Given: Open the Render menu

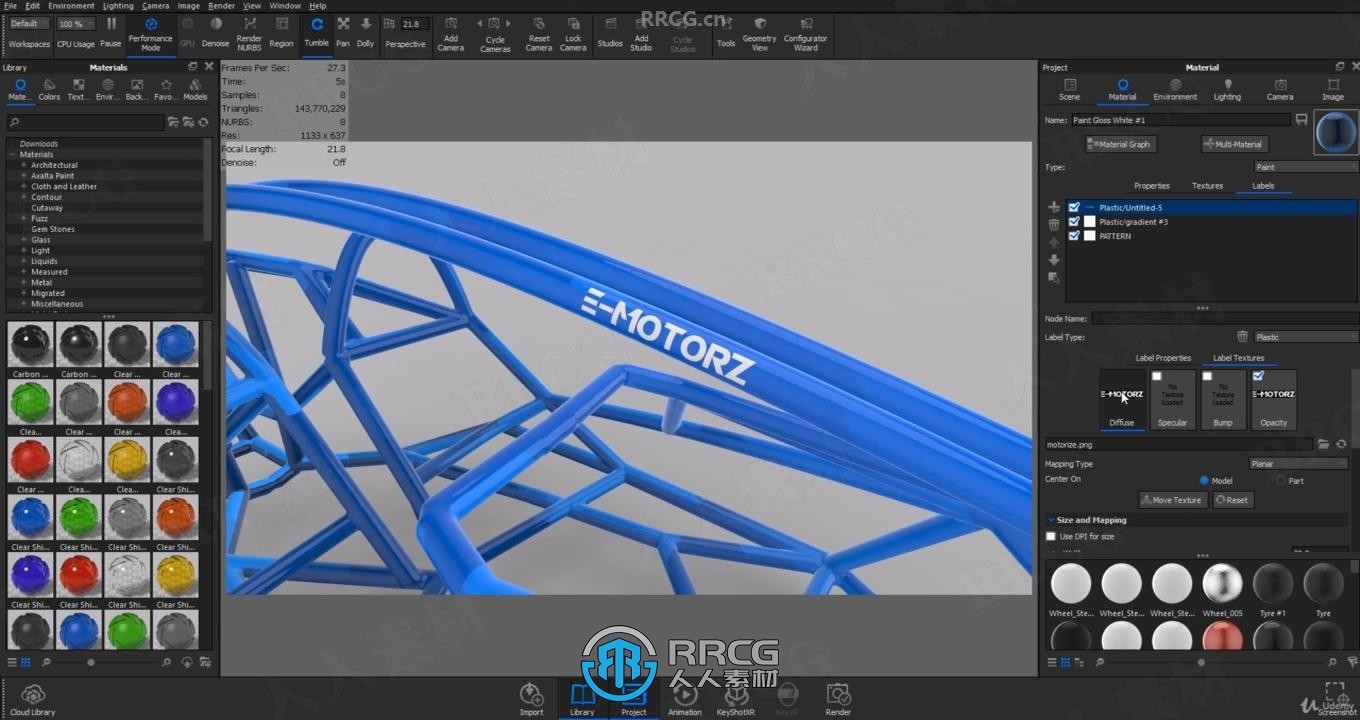Looking at the screenshot, I should [x=221, y=6].
